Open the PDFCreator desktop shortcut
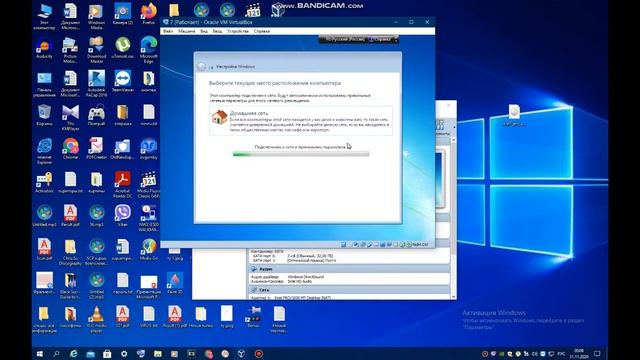Image resolution: width=640 pixels, height=360 pixels. point(96,149)
